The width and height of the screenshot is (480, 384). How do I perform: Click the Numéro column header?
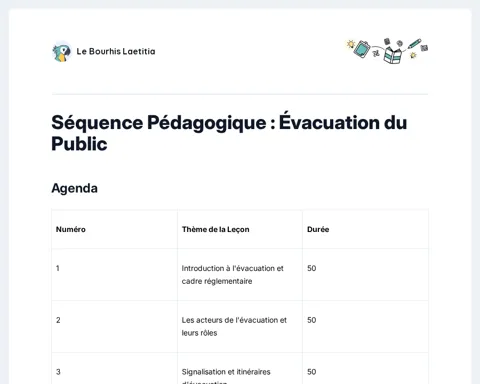[71, 229]
